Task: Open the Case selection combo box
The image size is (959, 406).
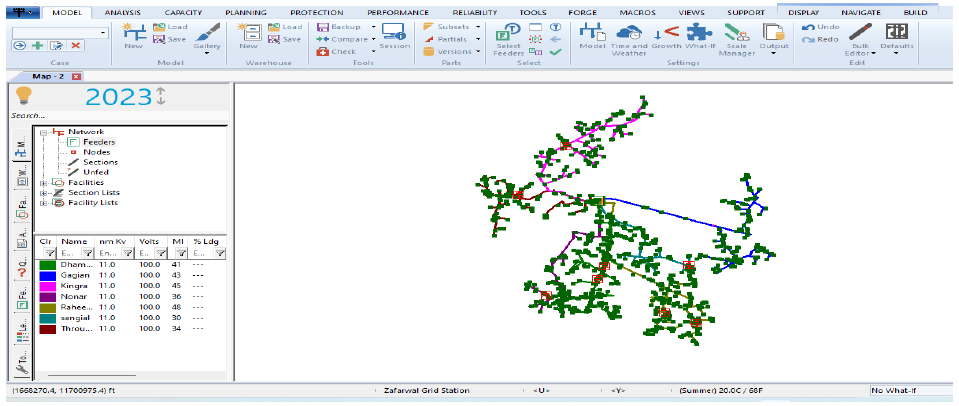Action: [60, 32]
